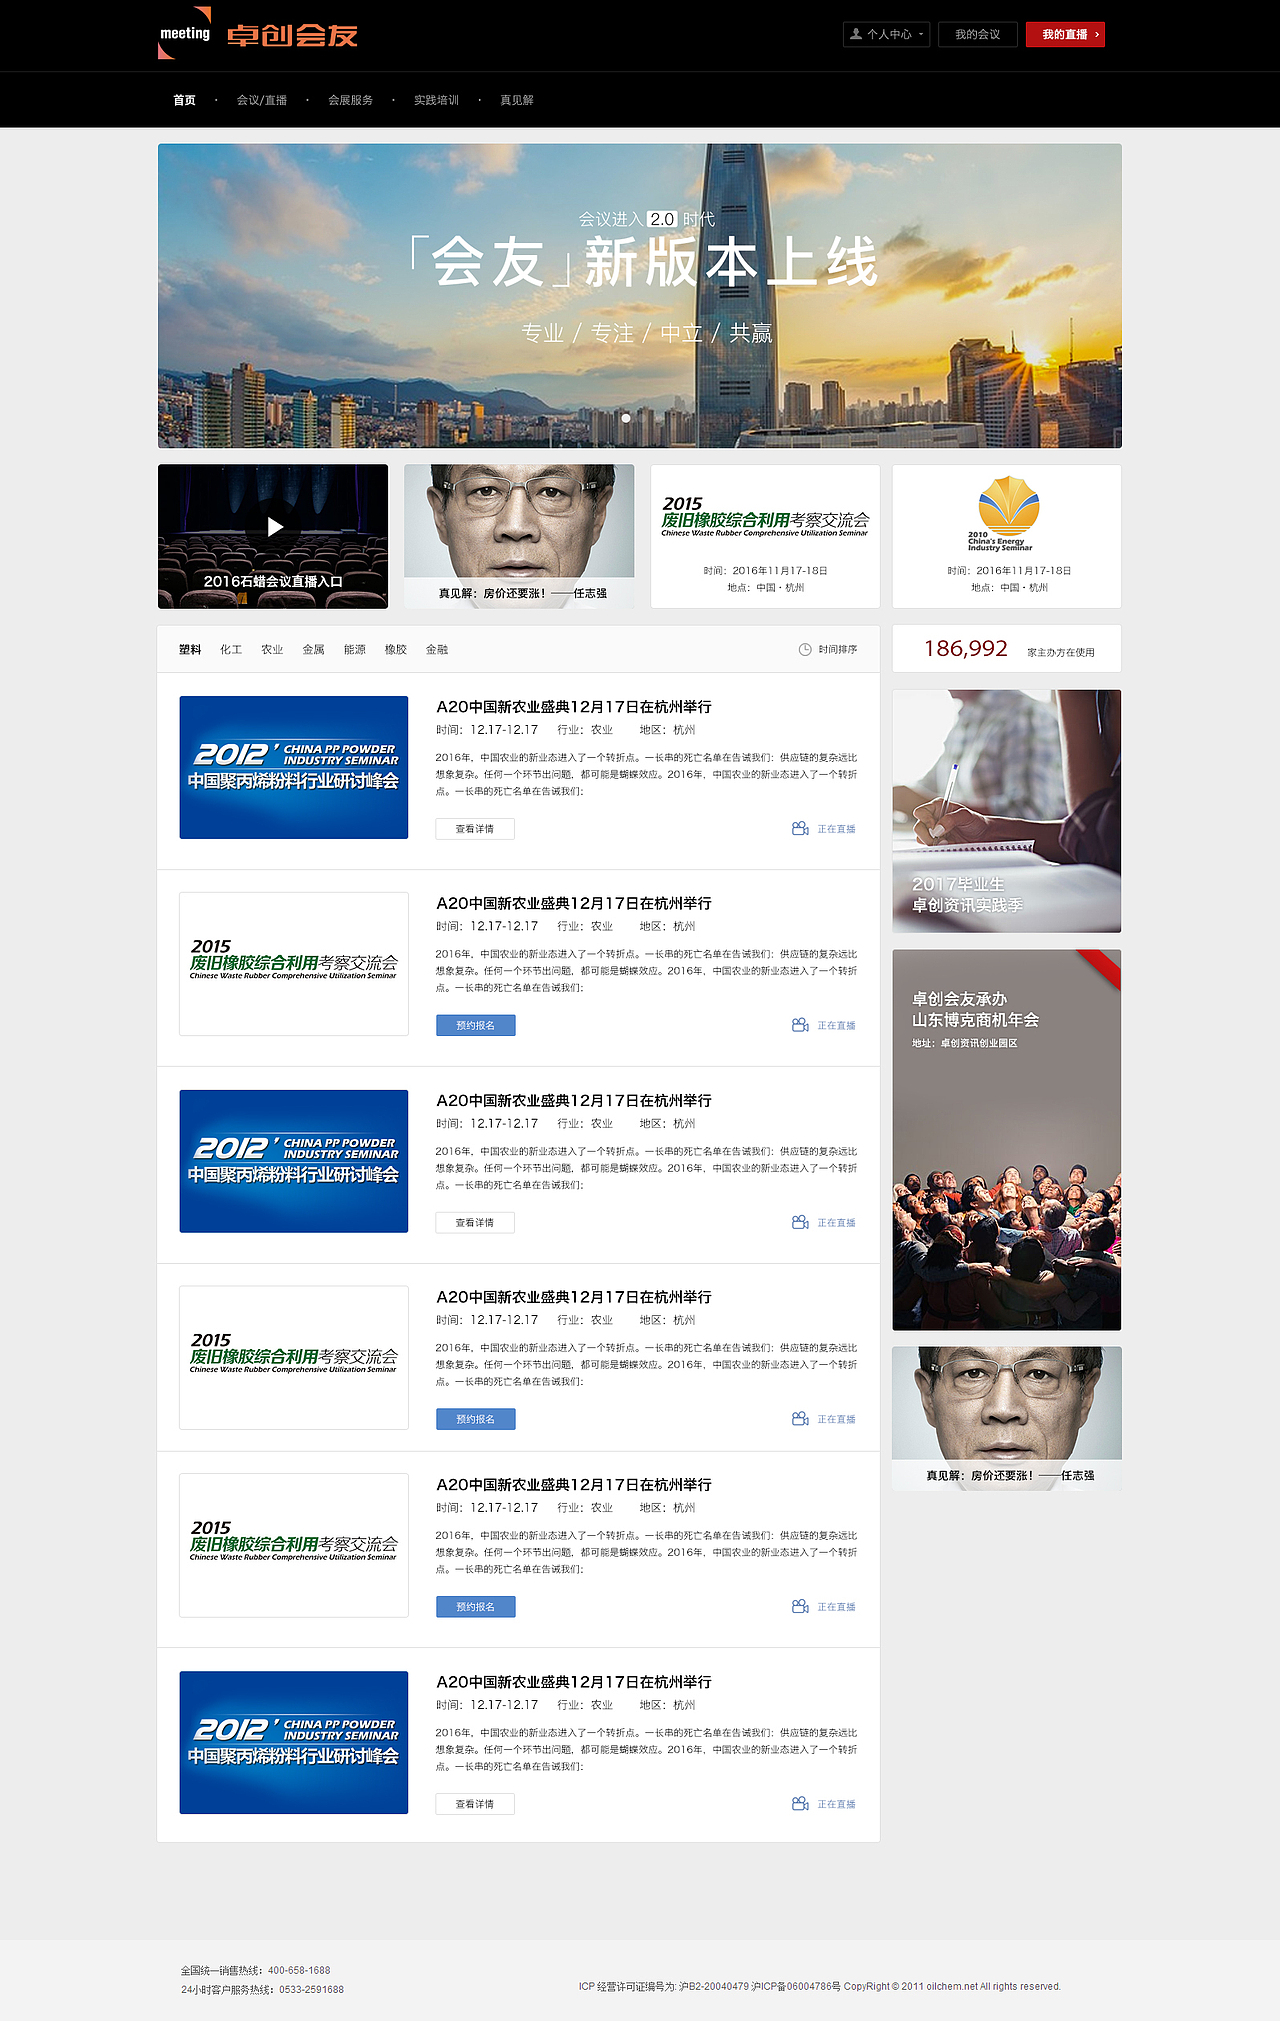Image resolution: width=1280 pixels, height=2021 pixels.
Task: Open the 真见解 任志强 thumbnail under the banner
Action: click(x=519, y=536)
